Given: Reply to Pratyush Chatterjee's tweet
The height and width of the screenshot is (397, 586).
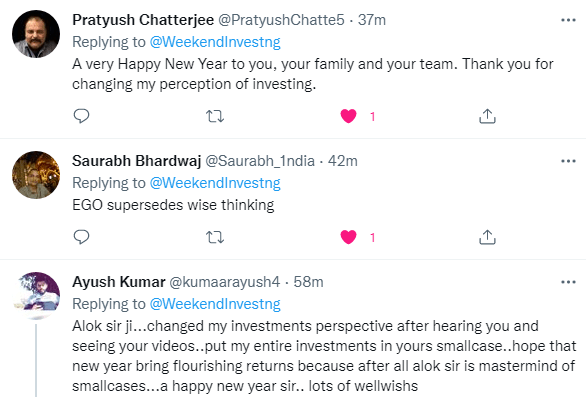Looking at the screenshot, I should pyautogui.click(x=81, y=116).
